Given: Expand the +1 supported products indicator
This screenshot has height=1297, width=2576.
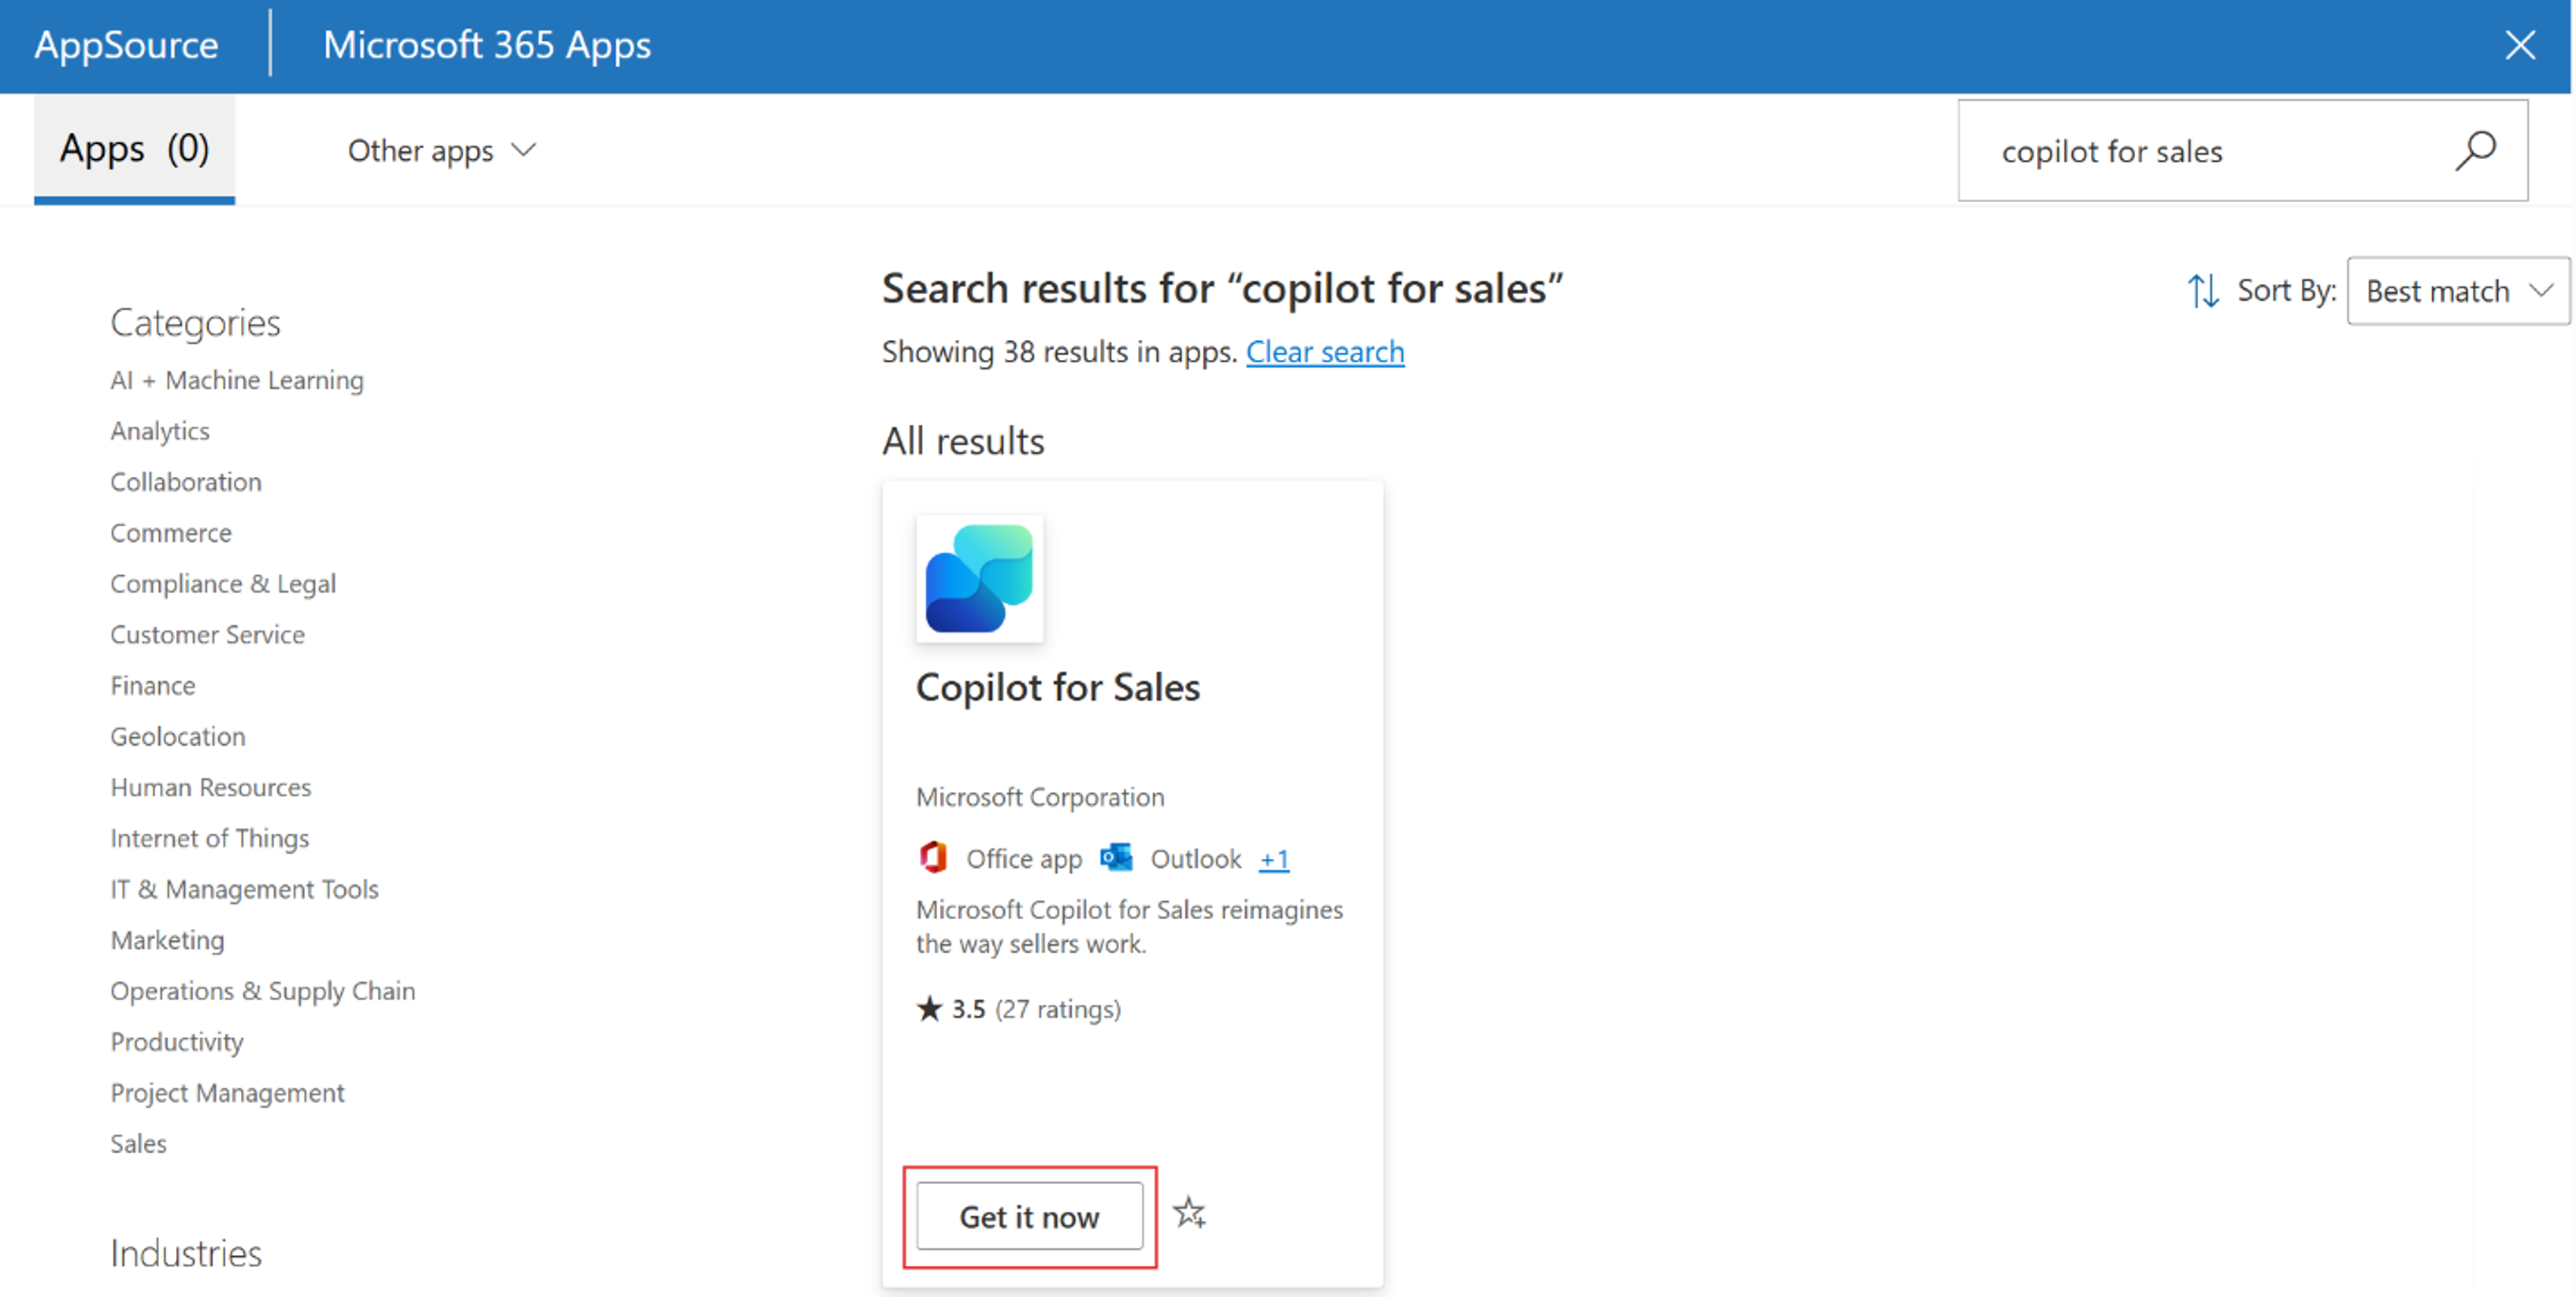Looking at the screenshot, I should coord(1273,858).
